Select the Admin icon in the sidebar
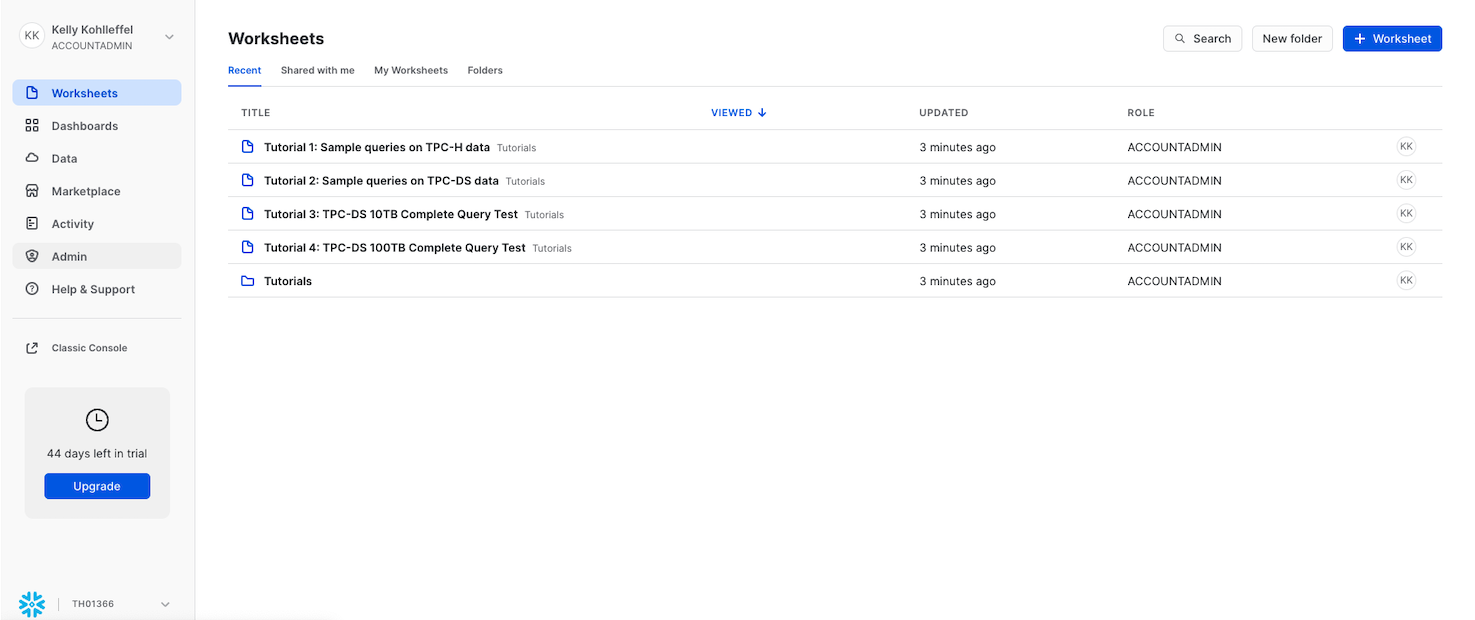The image size is (1475, 620). point(32,256)
